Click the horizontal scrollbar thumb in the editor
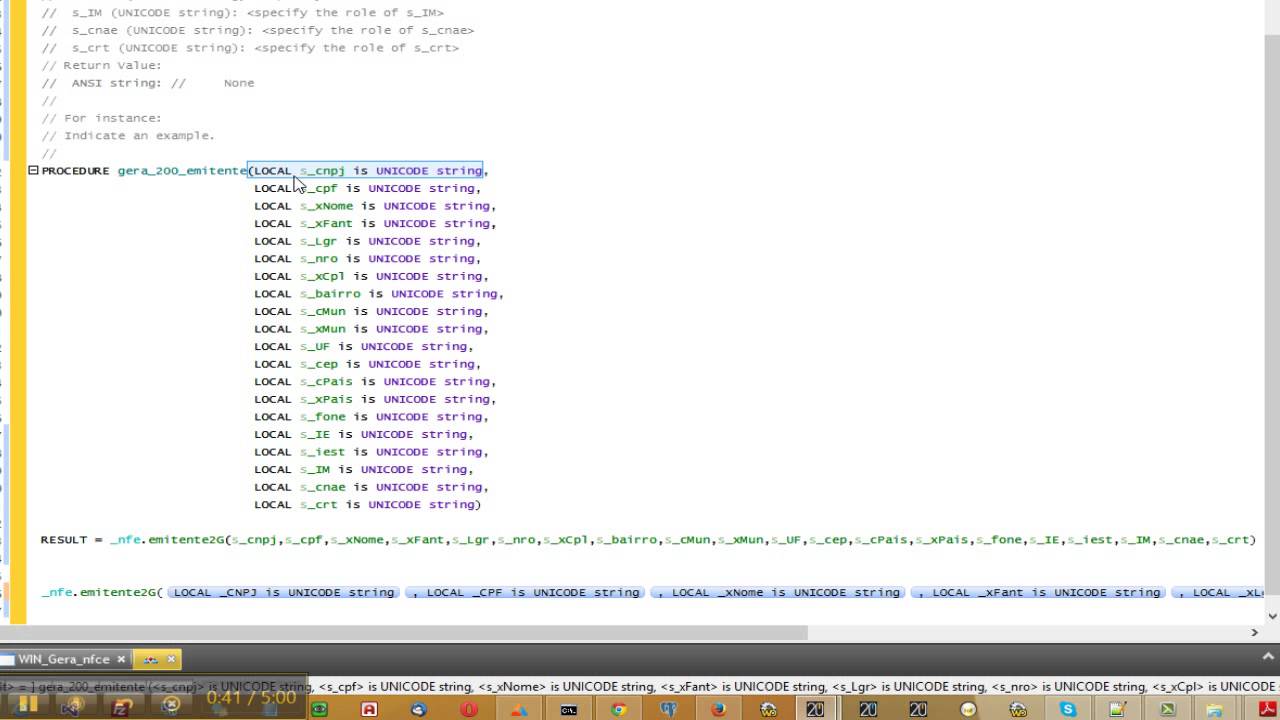Screen dimensions: 1280x720 [x=403, y=632]
